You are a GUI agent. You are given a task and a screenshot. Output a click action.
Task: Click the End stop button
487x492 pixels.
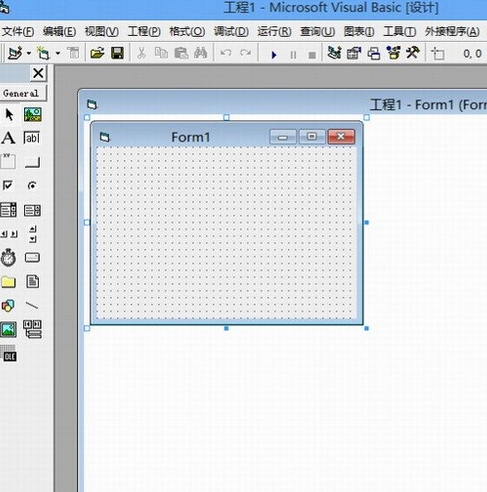(x=312, y=55)
